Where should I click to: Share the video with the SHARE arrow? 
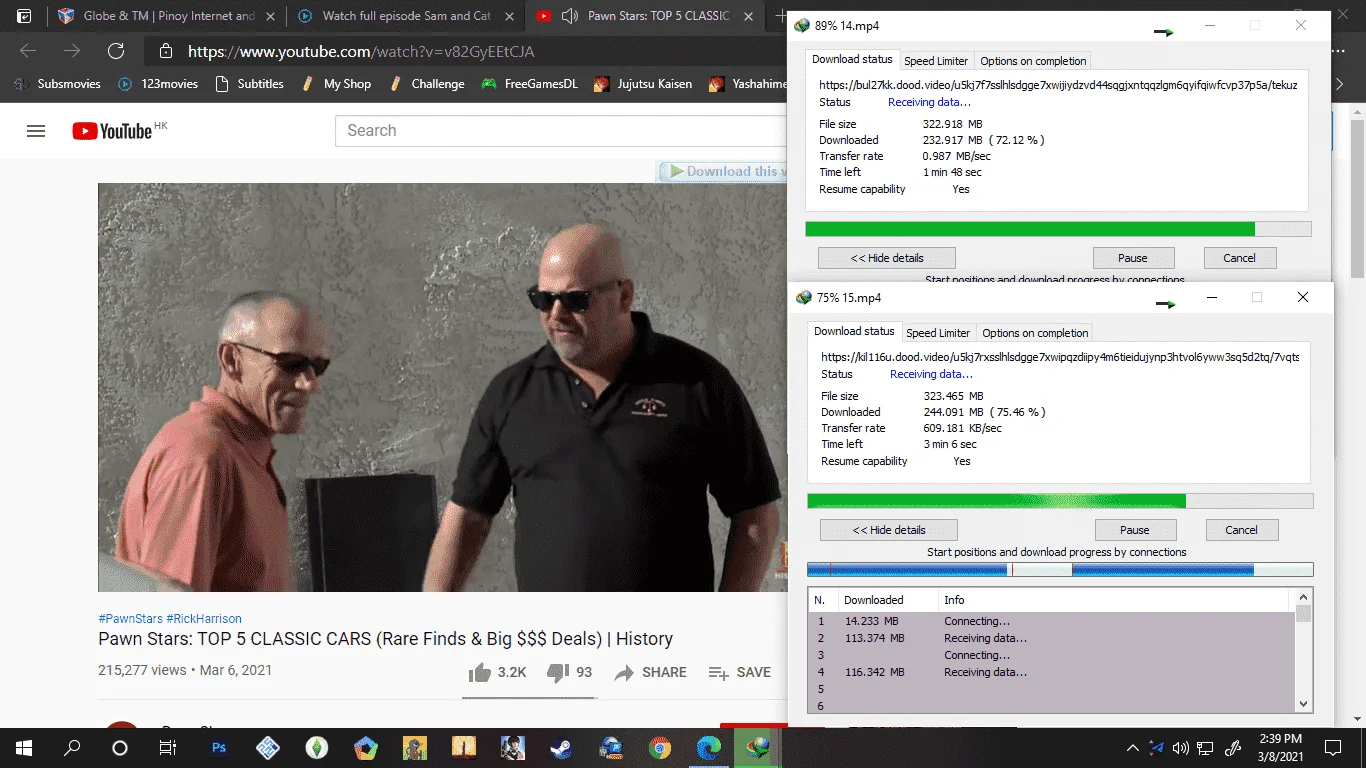(651, 672)
